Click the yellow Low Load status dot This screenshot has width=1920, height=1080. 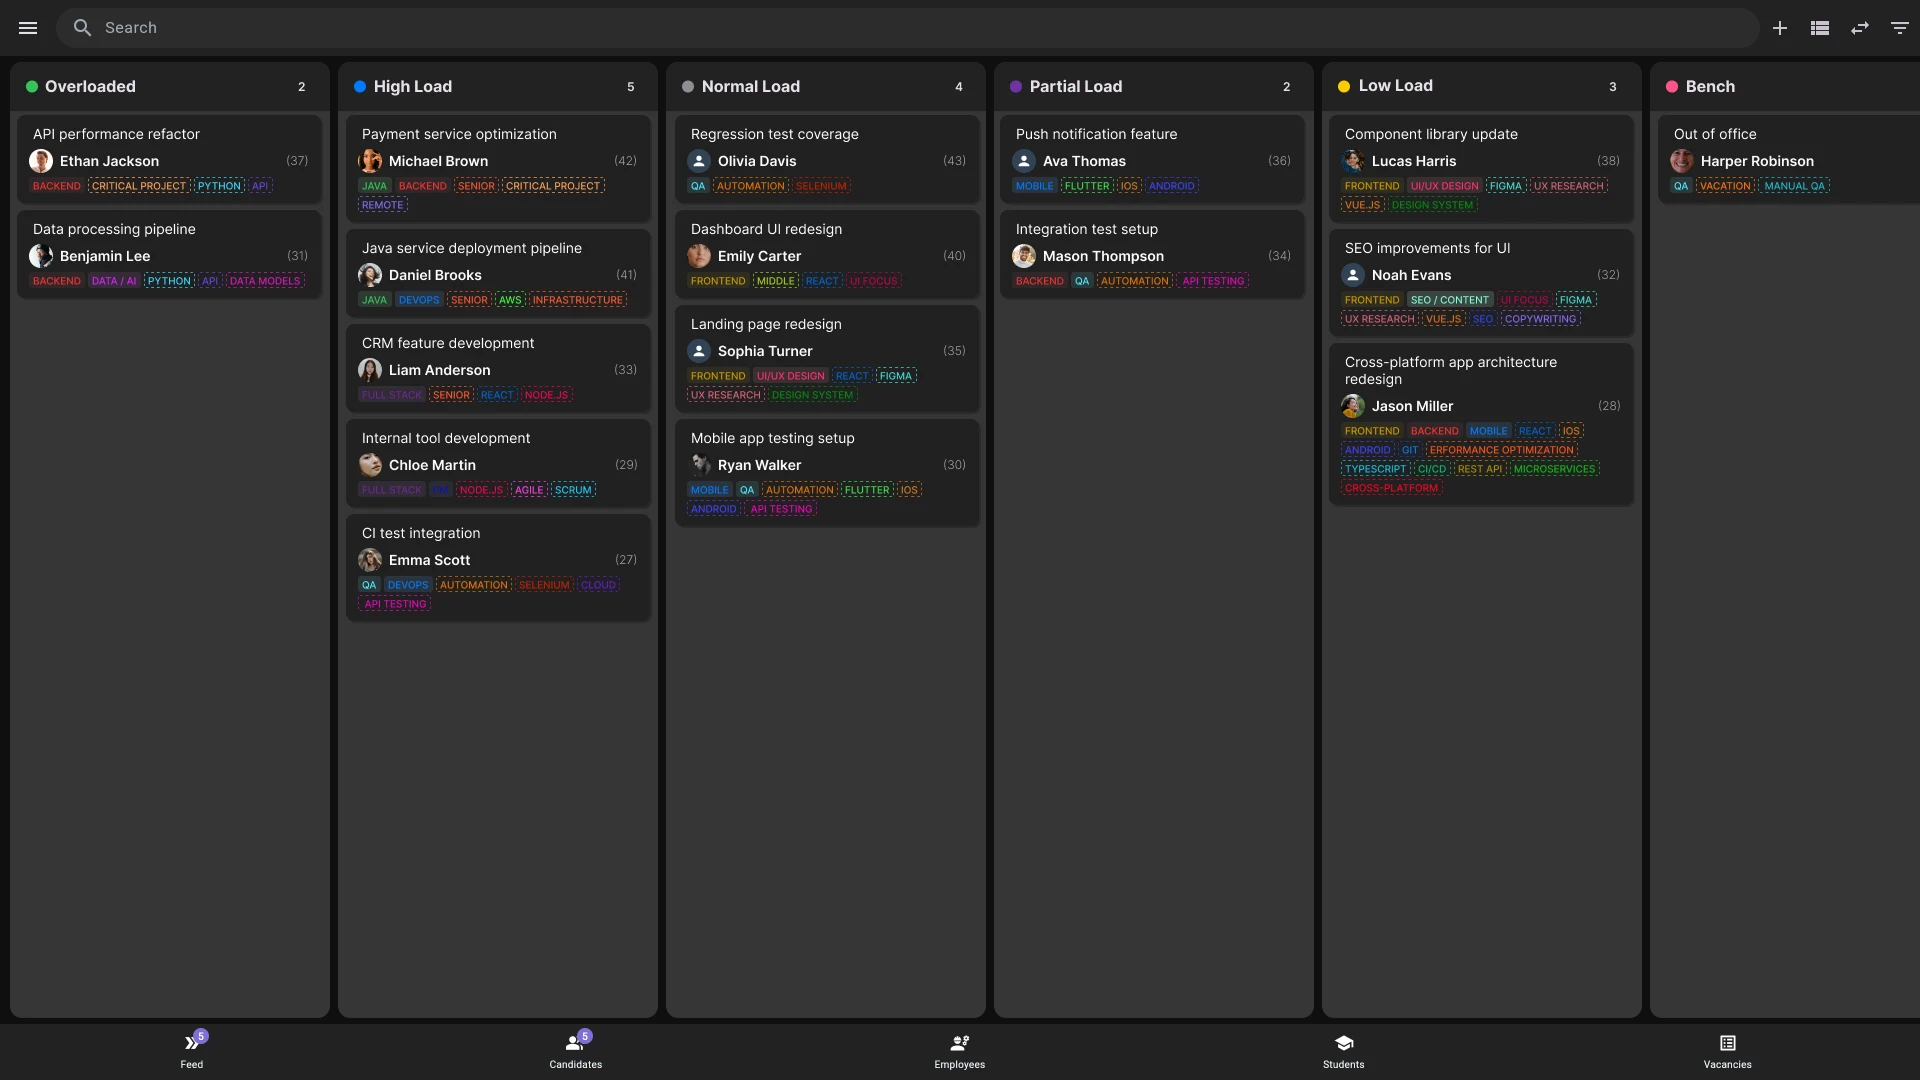pyautogui.click(x=1344, y=87)
